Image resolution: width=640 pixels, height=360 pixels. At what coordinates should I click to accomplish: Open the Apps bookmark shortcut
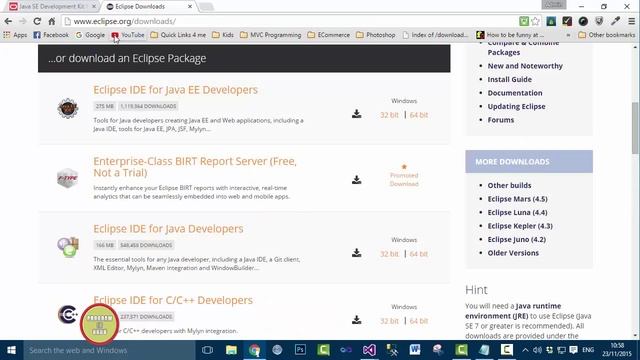[x=15, y=35]
